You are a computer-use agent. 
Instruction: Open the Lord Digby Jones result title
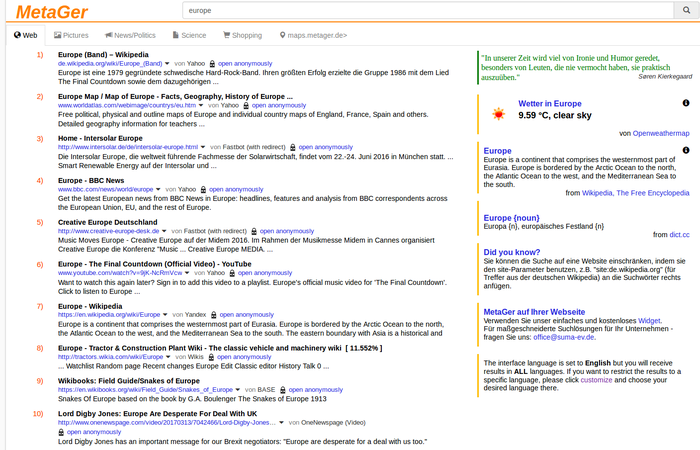click(157, 414)
